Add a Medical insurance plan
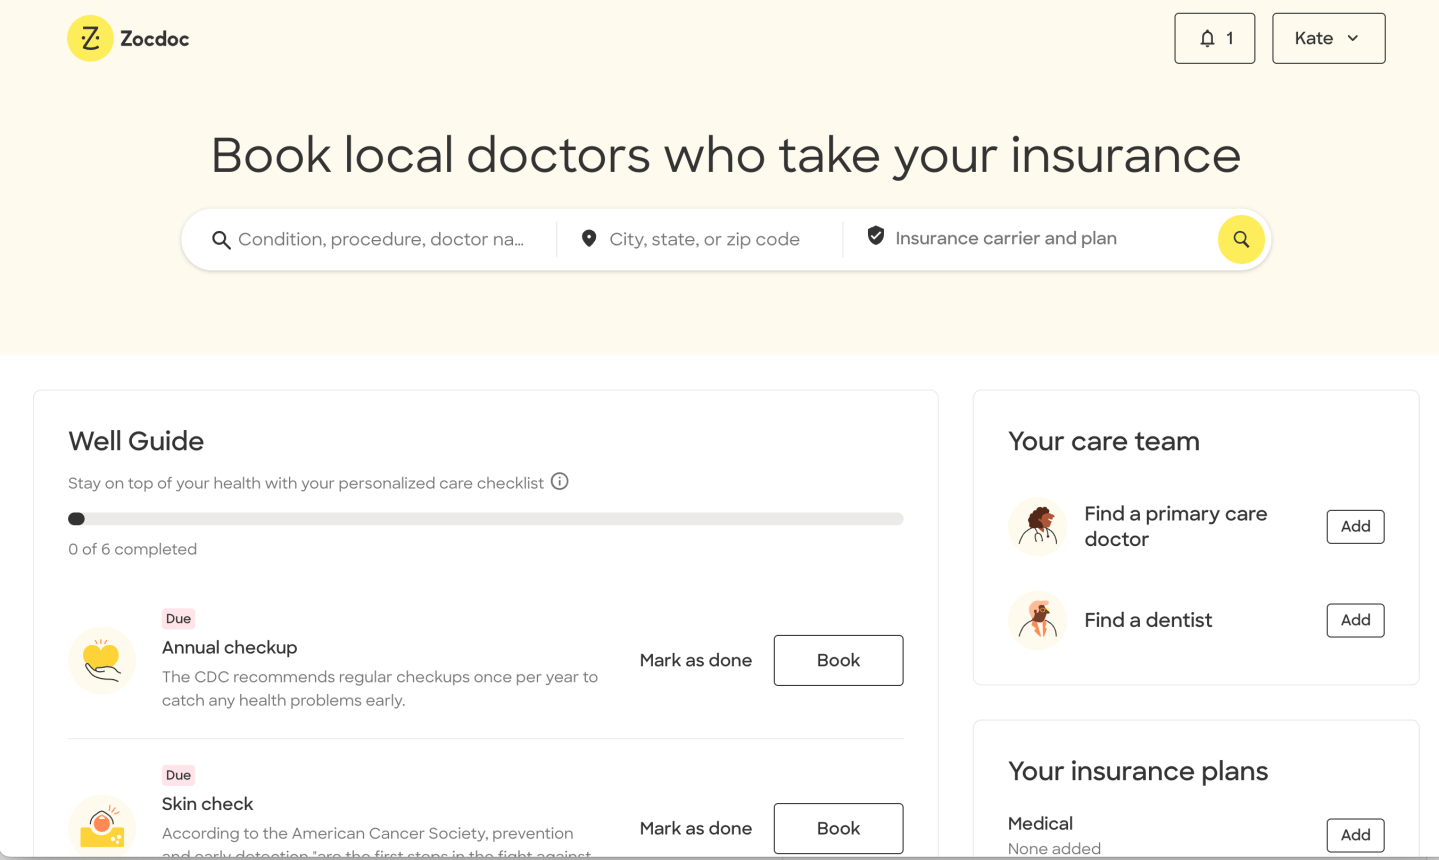The image size is (1439, 860). click(x=1355, y=835)
